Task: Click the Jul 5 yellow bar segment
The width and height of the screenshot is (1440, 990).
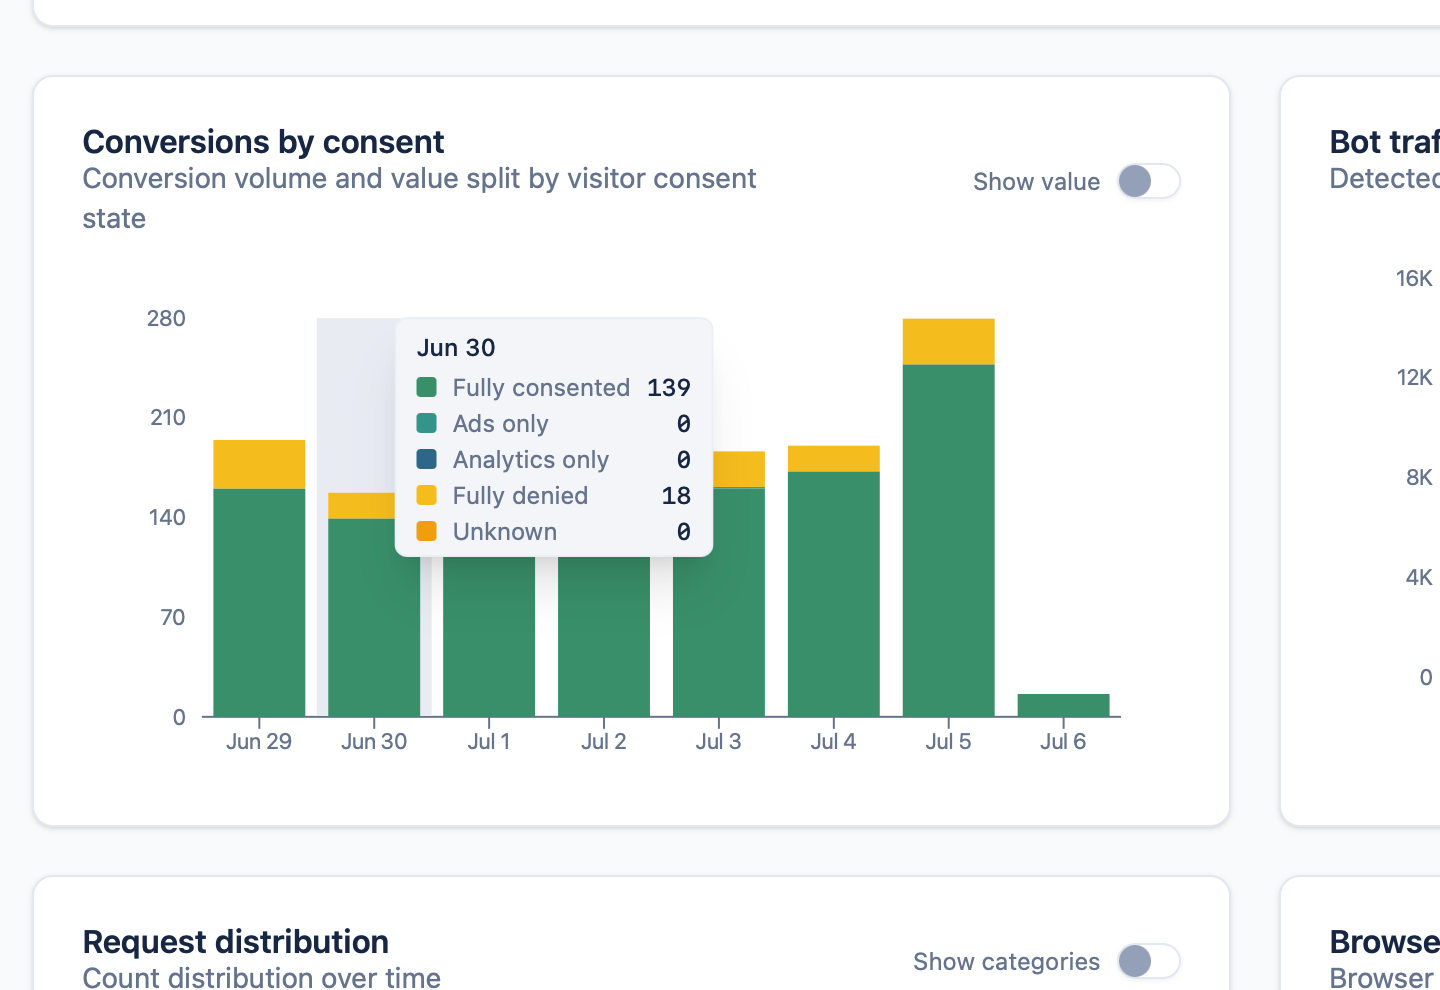Action: [x=948, y=342]
